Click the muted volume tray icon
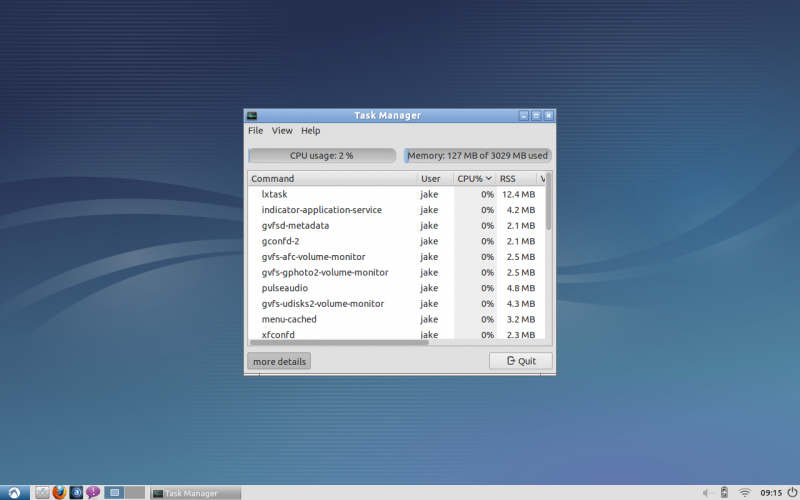The height and width of the screenshot is (500, 800). click(709, 493)
